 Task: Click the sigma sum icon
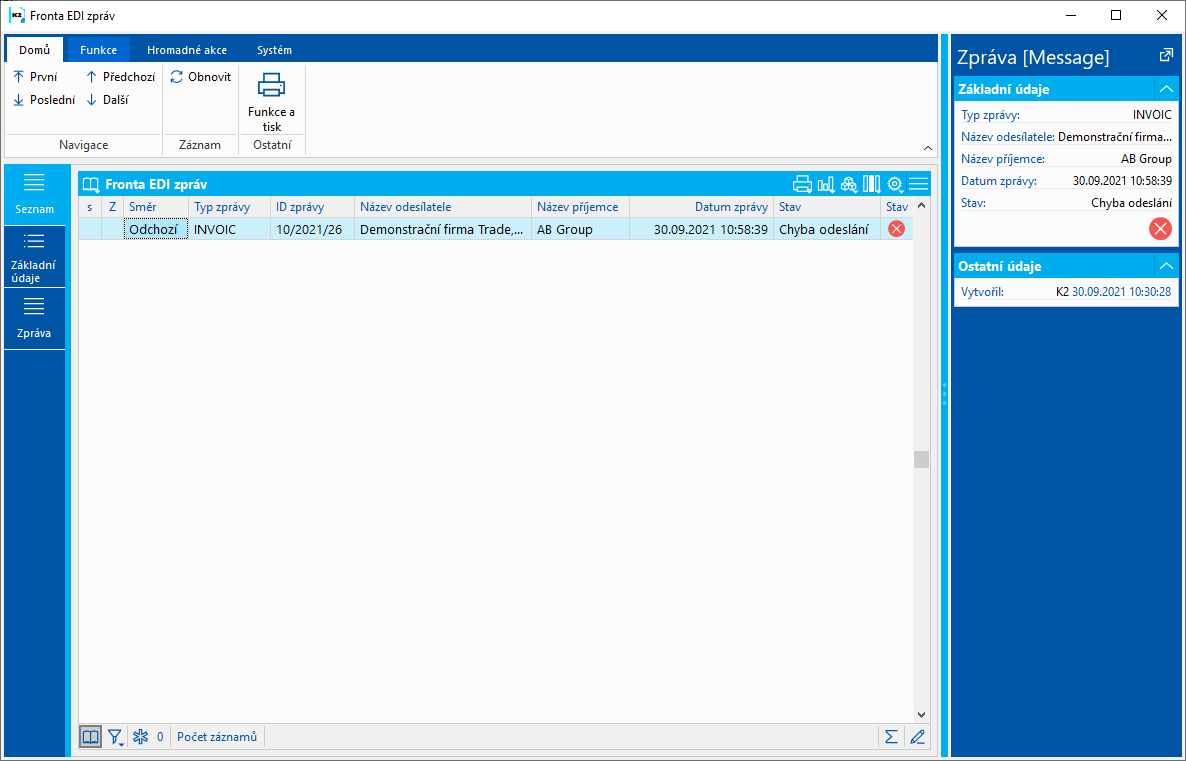pyautogui.click(x=892, y=737)
